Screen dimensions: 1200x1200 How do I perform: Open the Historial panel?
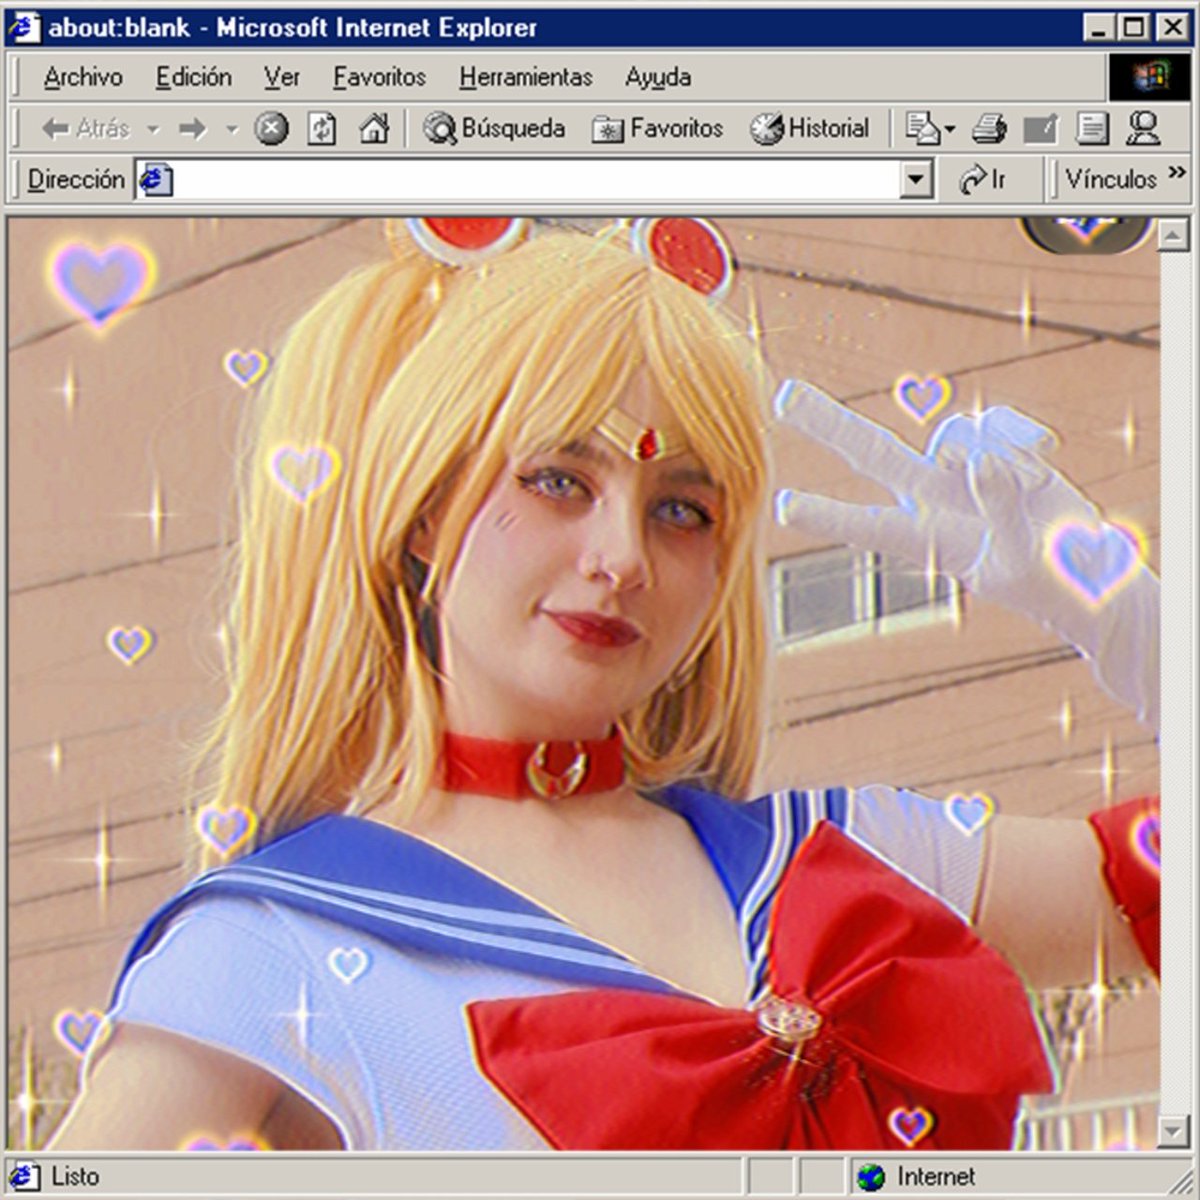(x=810, y=128)
